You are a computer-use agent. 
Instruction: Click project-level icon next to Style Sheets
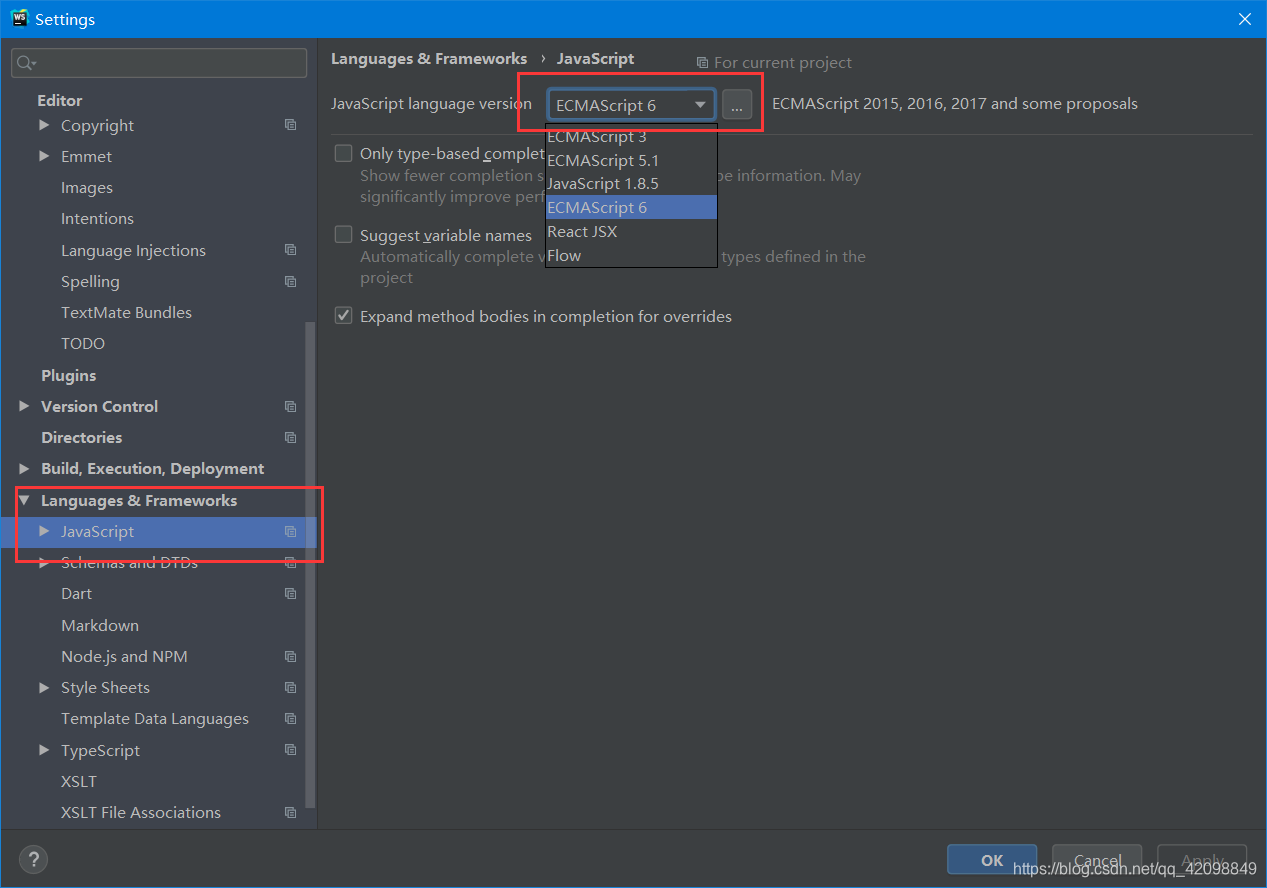(290, 687)
